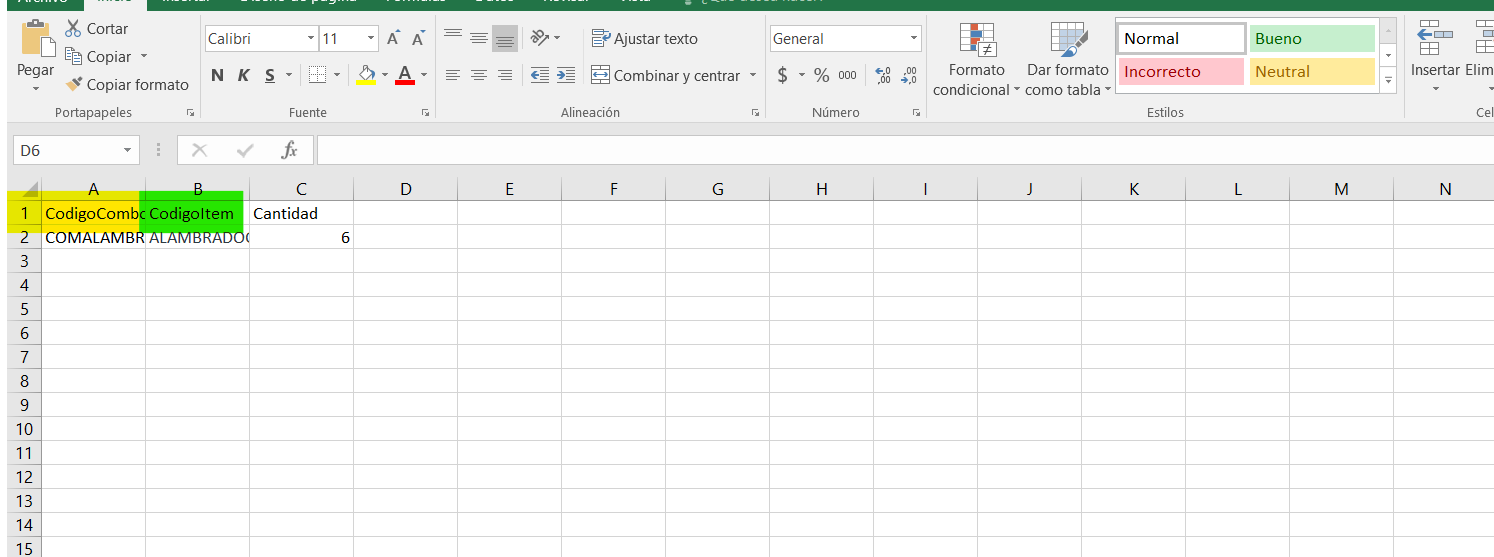The height and width of the screenshot is (557, 1494).
Task: Open Formato condicional menu
Action: tap(976, 60)
